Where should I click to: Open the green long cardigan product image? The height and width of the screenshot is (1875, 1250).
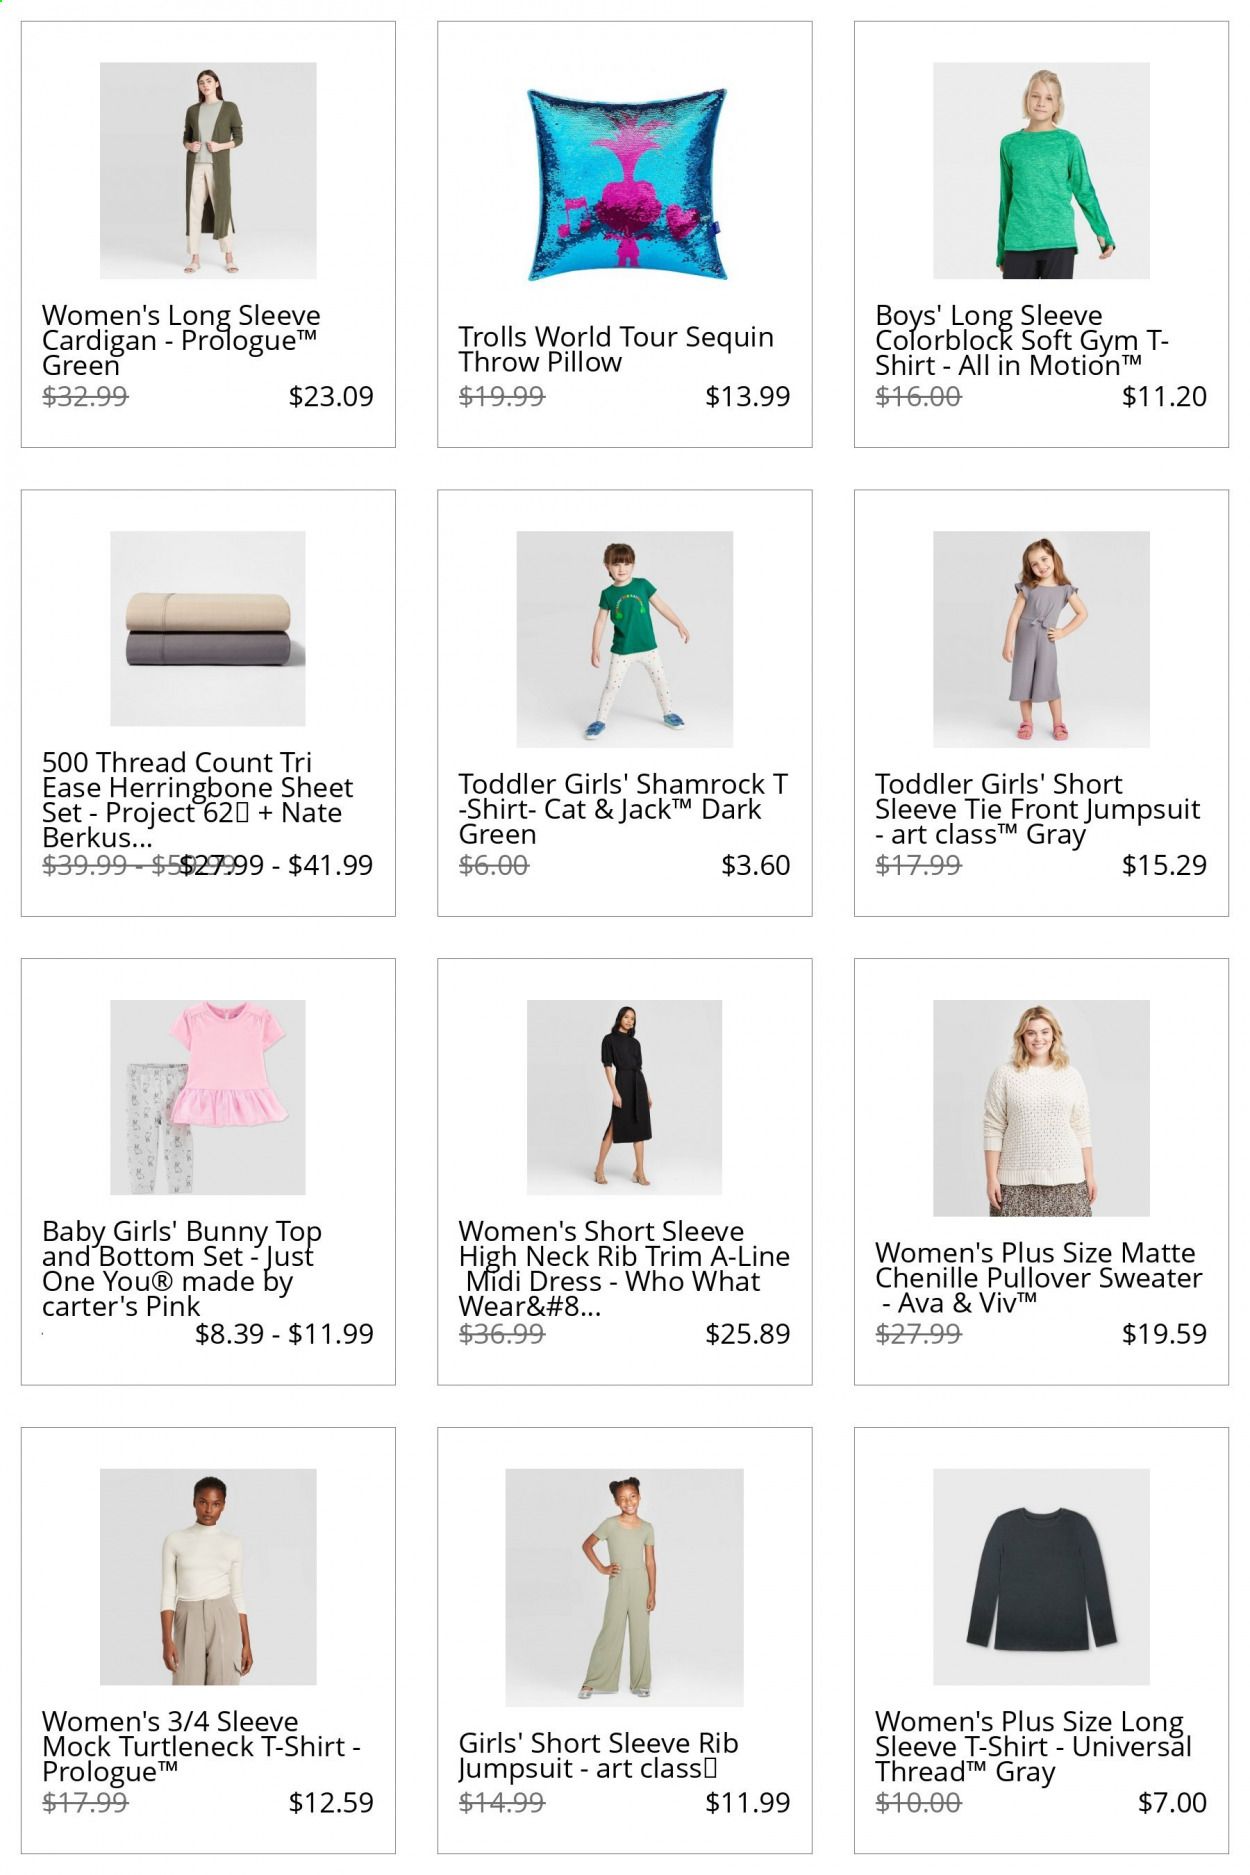point(208,170)
